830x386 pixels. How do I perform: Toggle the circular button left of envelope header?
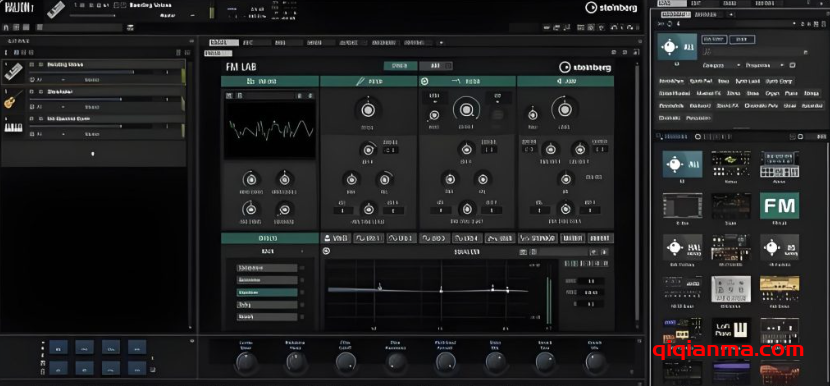coord(326,252)
